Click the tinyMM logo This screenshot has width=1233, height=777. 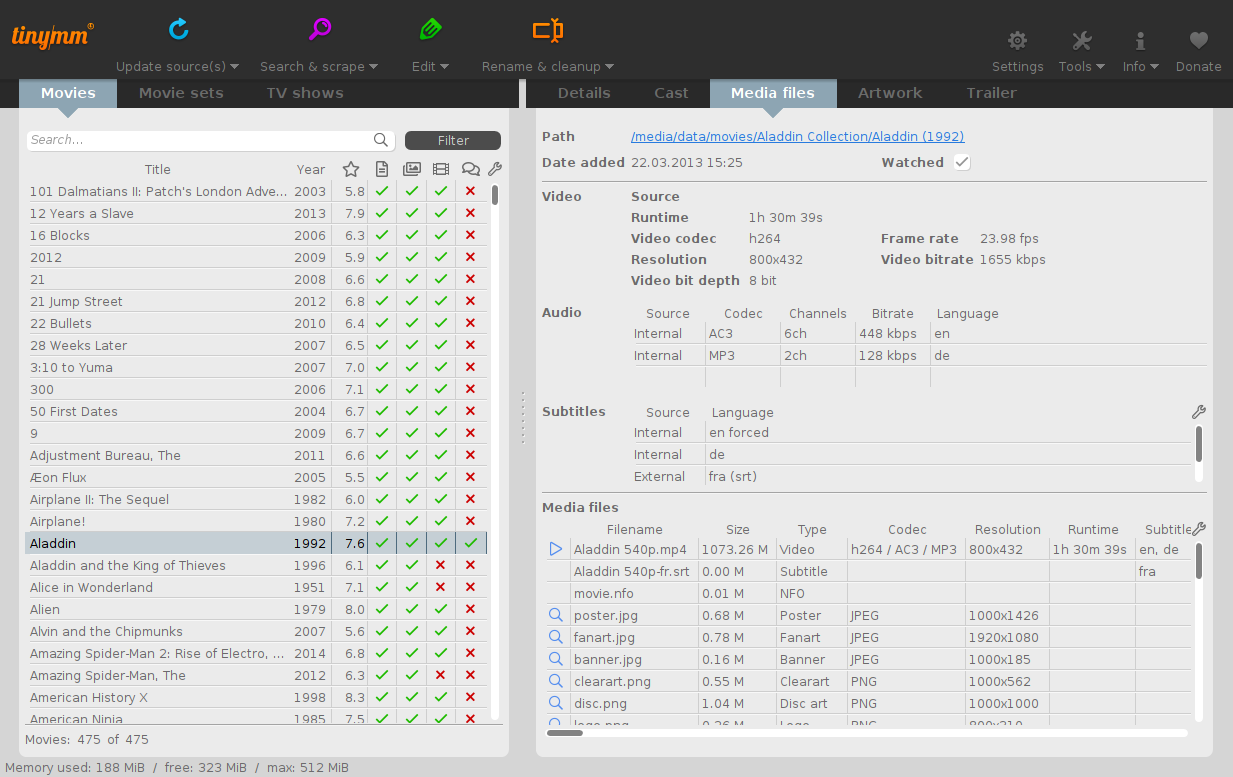click(x=53, y=35)
